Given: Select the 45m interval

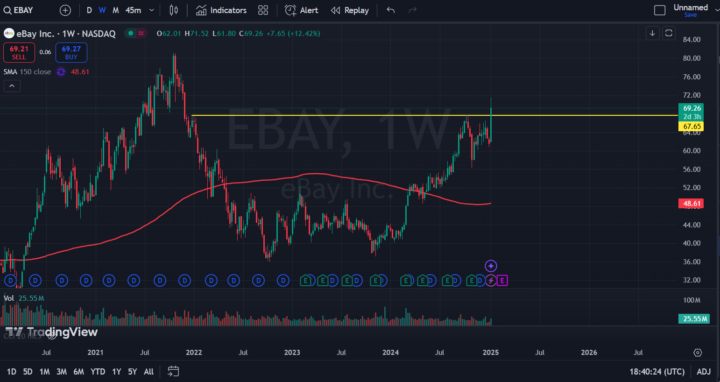Looking at the screenshot, I should (133, 10).
